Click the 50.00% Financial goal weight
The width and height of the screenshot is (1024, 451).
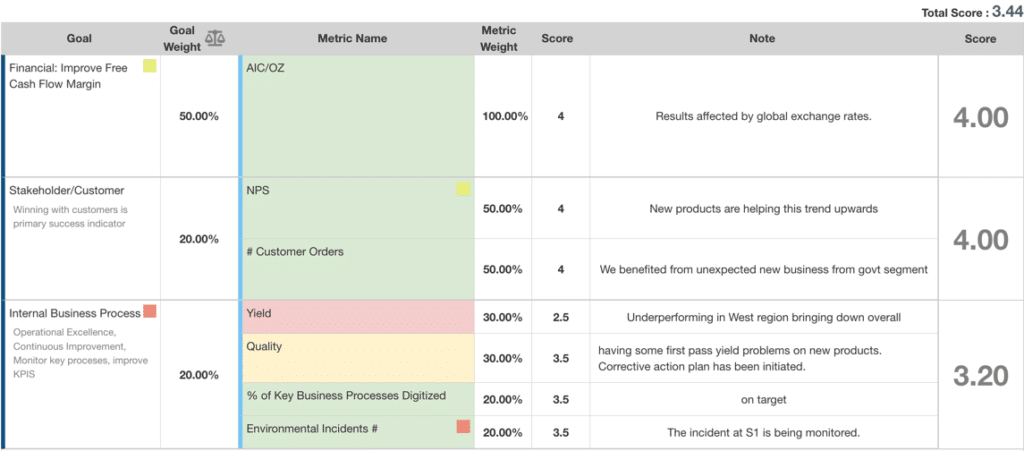(x=198, y=117)
